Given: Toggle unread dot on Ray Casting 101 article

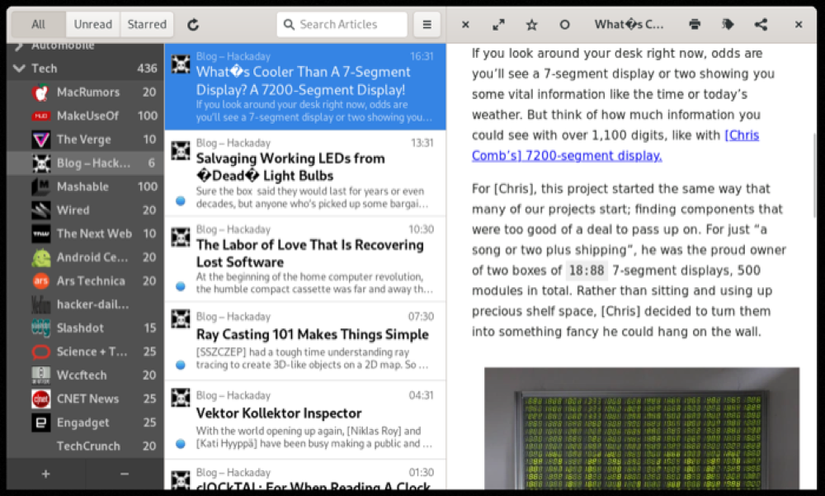Looking at the screenshot, I should [180, 365].
